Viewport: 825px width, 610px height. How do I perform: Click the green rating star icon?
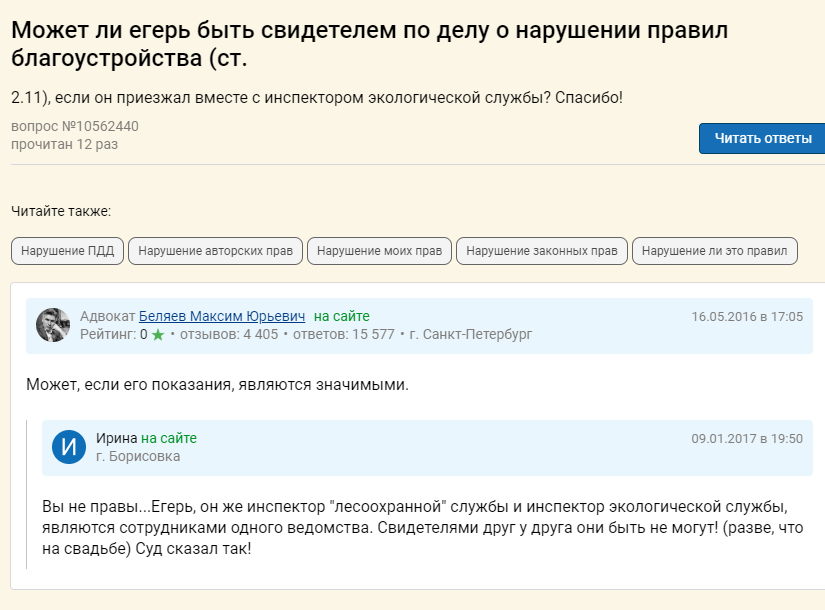point(158,334)
